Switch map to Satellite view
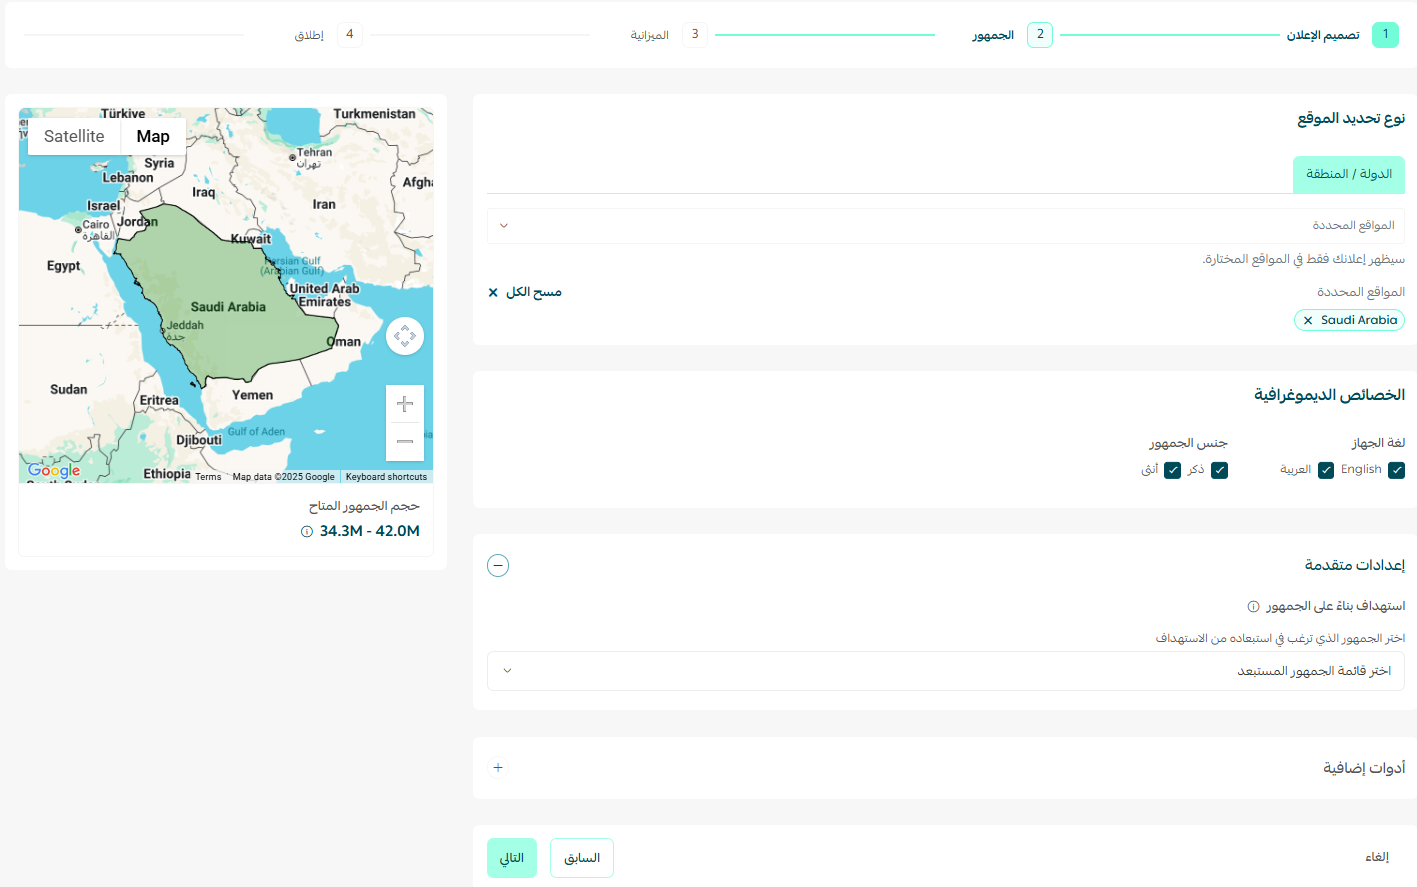Image resolution: width=1417 pixels, height=887 pixels. 74,137
